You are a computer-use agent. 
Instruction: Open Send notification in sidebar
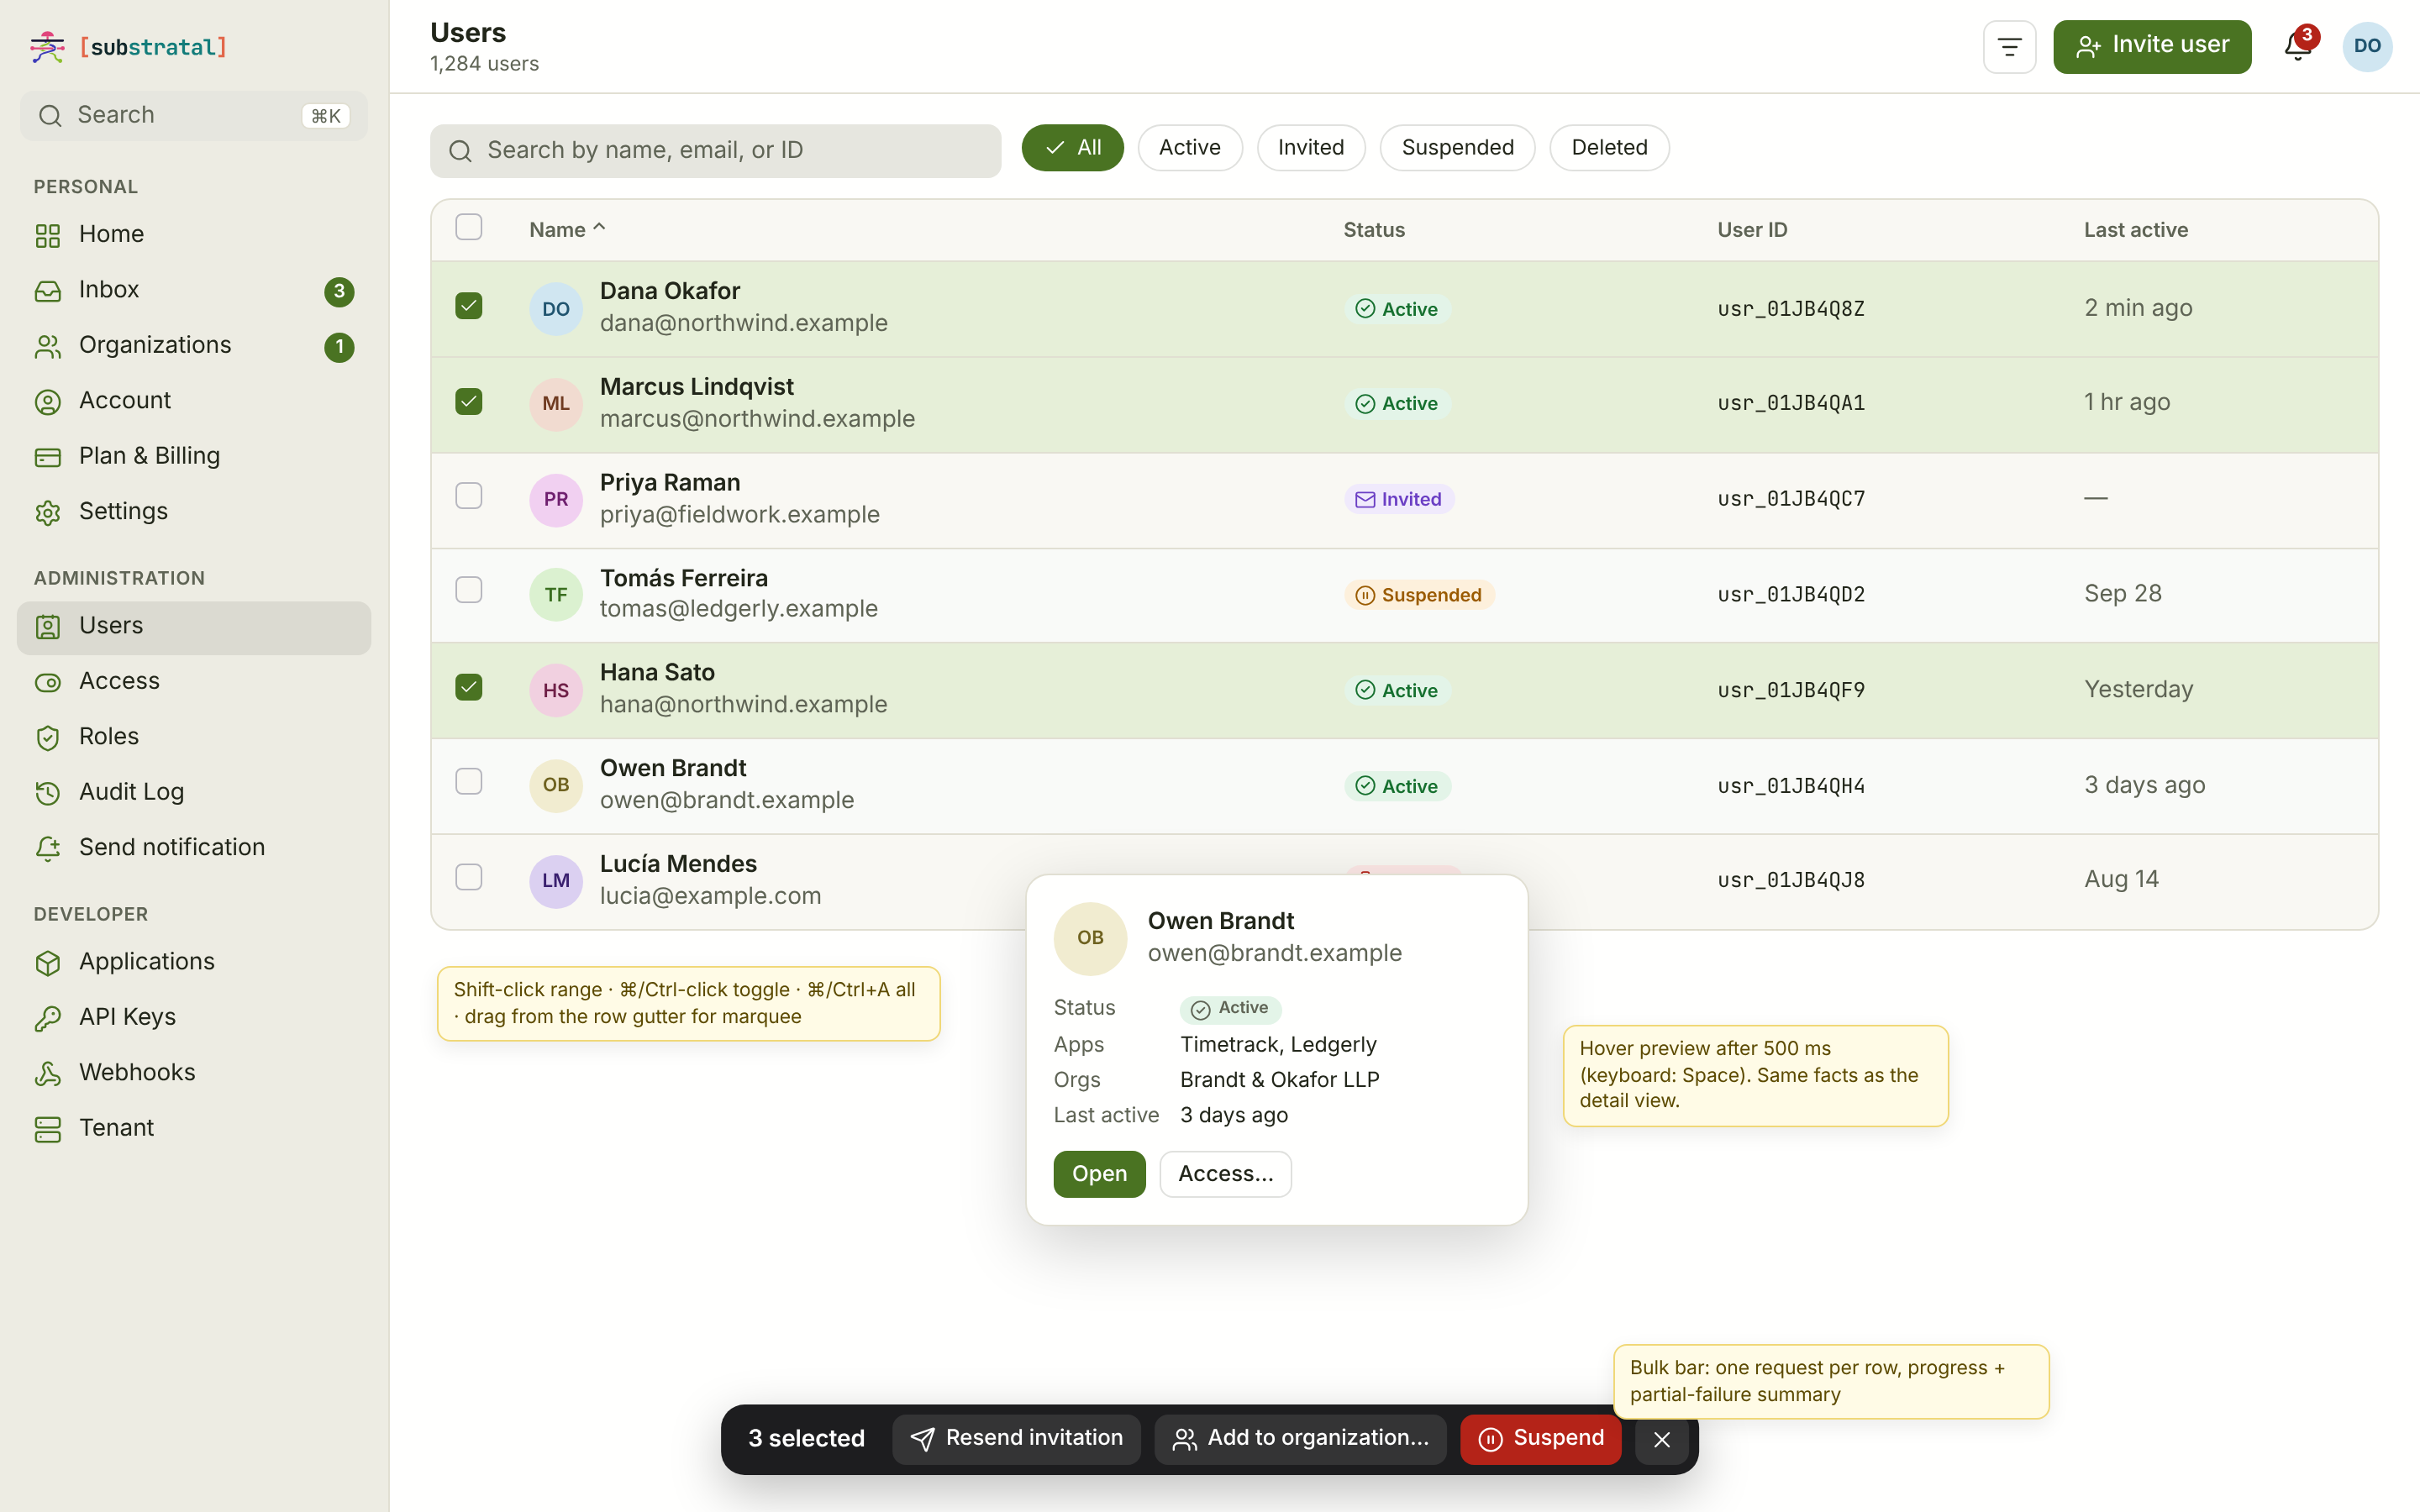[x=194, y=848]
